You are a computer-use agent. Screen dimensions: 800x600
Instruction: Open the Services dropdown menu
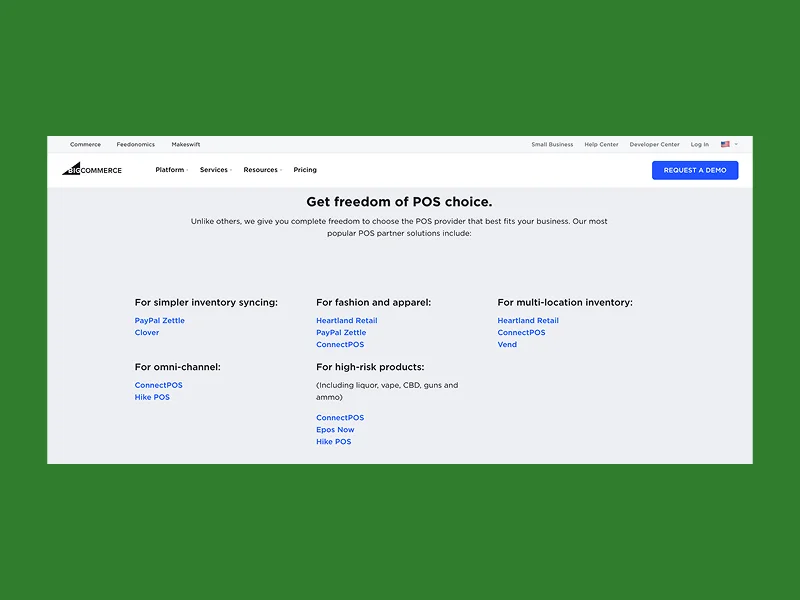[214, 170]
